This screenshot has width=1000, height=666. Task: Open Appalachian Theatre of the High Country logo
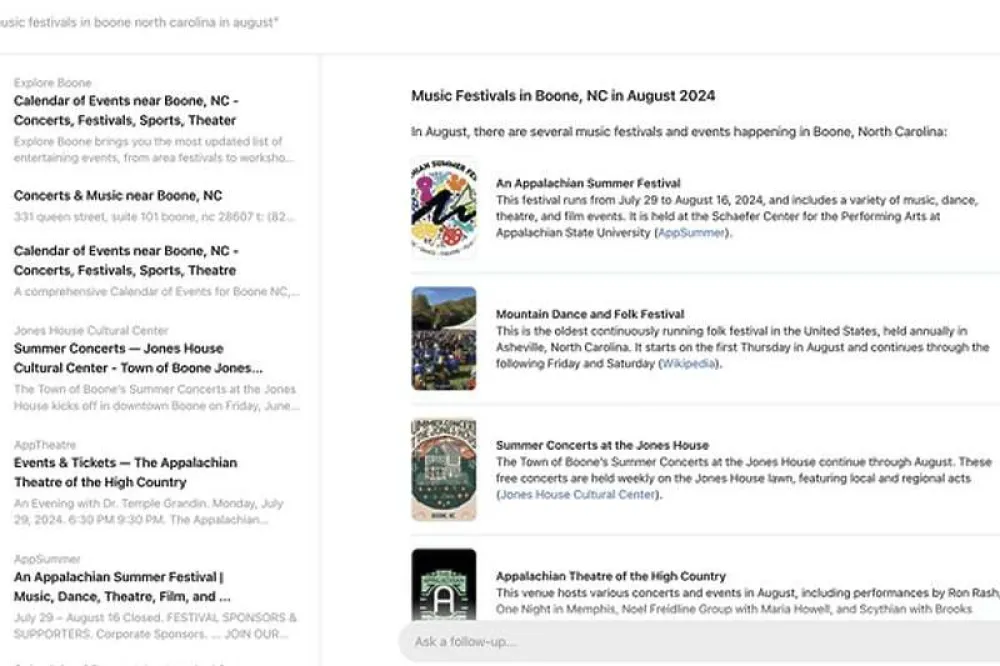tap(444, 584)
